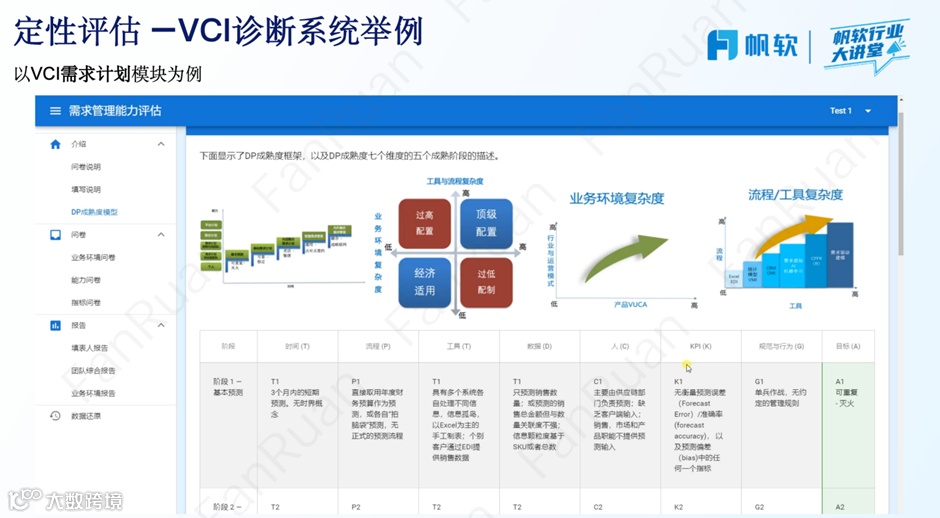Click the blue 顶级配置 quadrant tile
The width and height of the screenshot is (940, 518).
coord(486,223)
